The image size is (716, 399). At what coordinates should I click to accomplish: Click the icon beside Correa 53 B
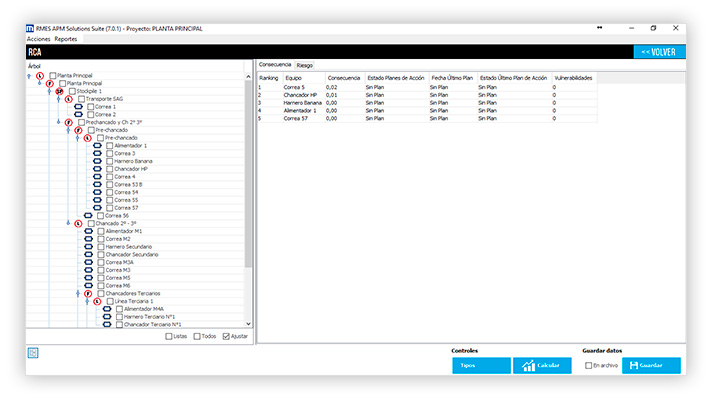97,184
